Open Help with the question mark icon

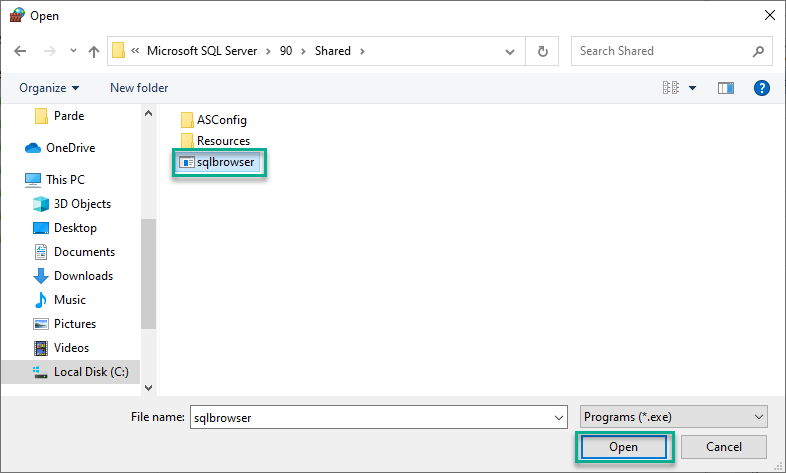[x=761, y=88]
